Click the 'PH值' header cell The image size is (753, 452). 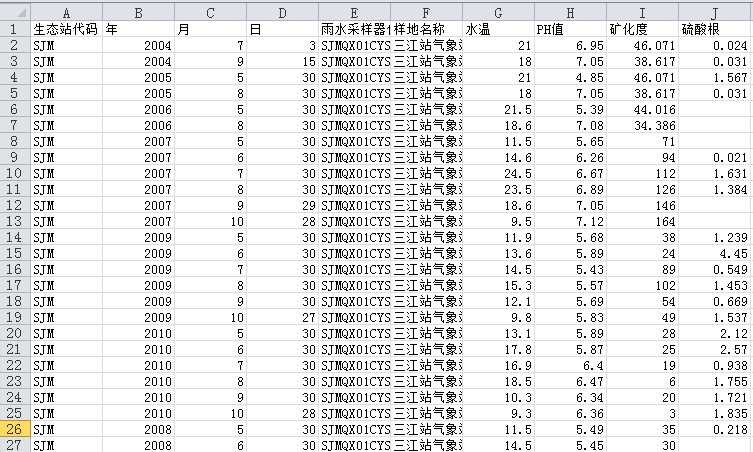point(571,29)
